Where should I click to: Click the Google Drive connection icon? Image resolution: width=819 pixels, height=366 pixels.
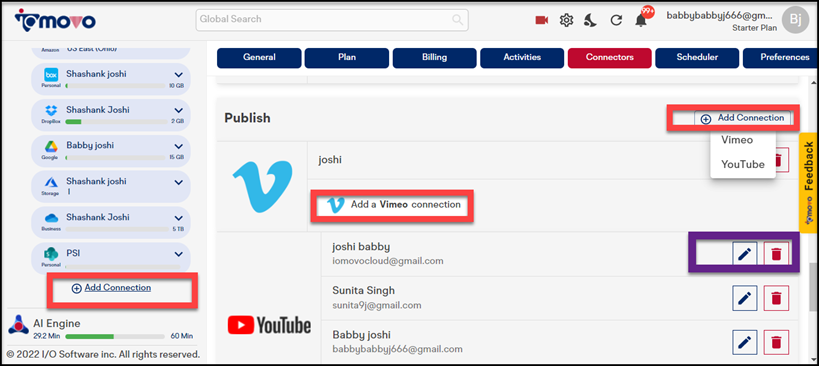51,147
